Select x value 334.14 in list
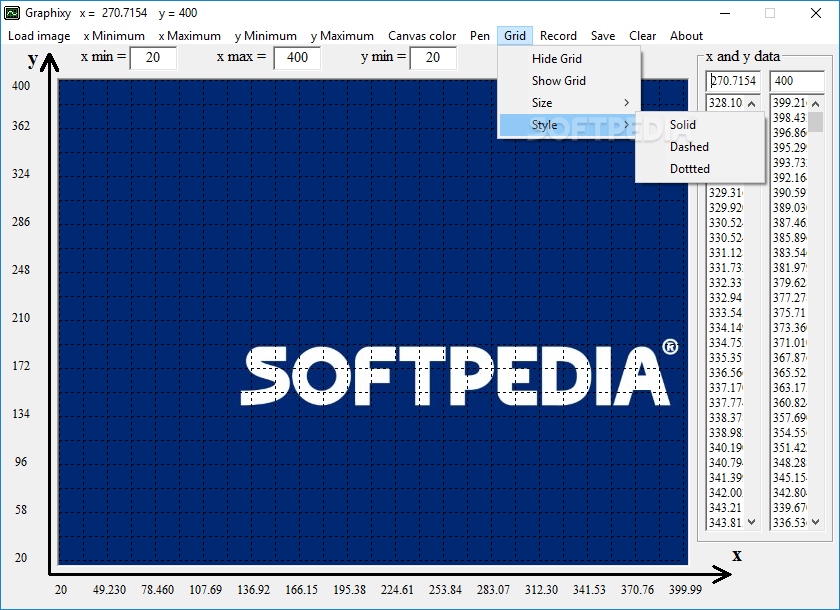 tap(726, 328)
